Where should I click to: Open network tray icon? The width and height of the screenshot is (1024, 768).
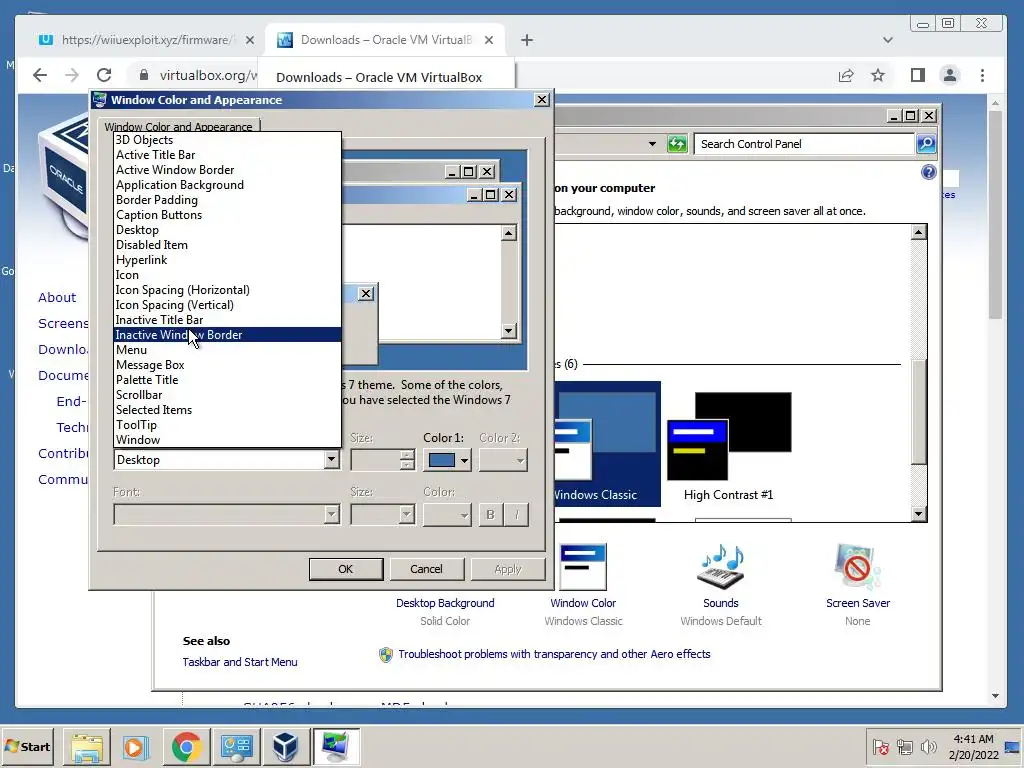pos(904,746)
